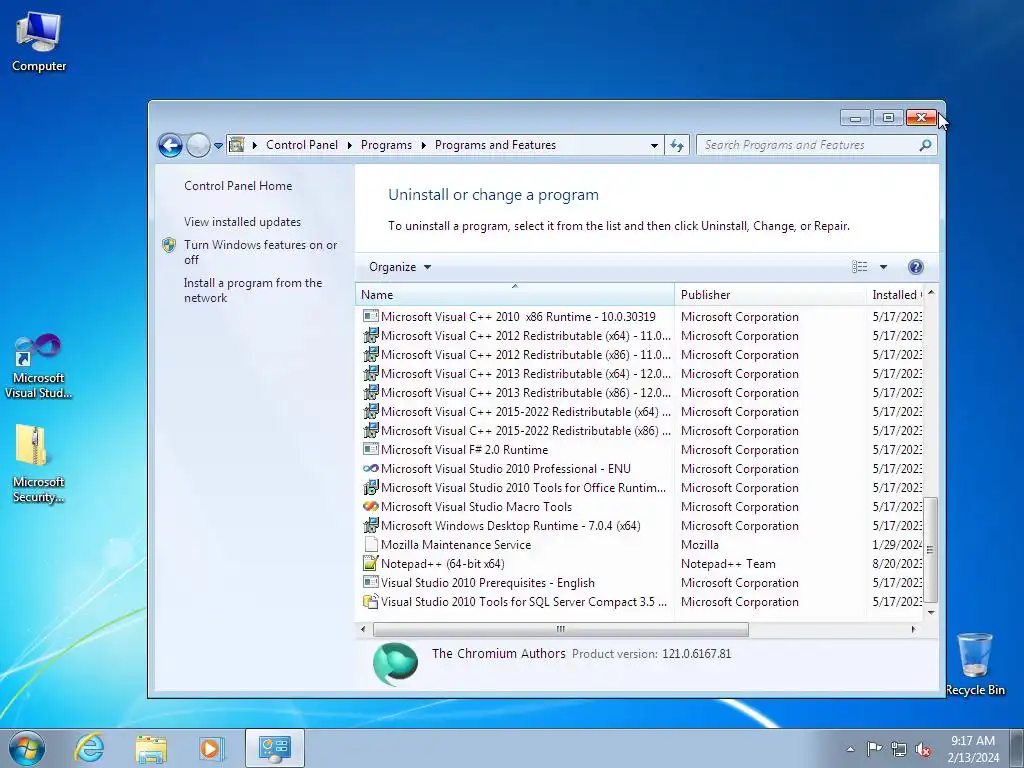
Task: Open the Organize menu
Action: click(x=400, y=266)
